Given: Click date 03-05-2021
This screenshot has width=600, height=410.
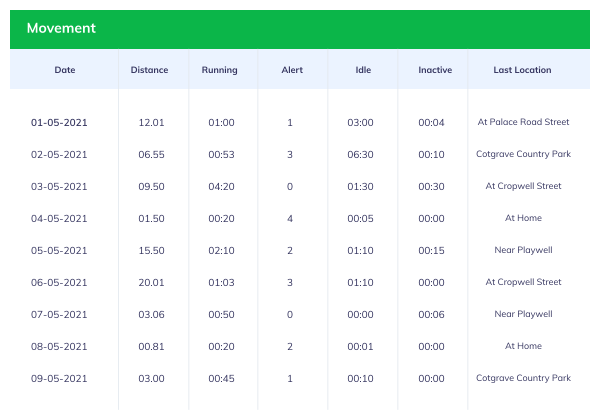Looking at the screenshot, I should pyautogui.click(x=59, y=186).
